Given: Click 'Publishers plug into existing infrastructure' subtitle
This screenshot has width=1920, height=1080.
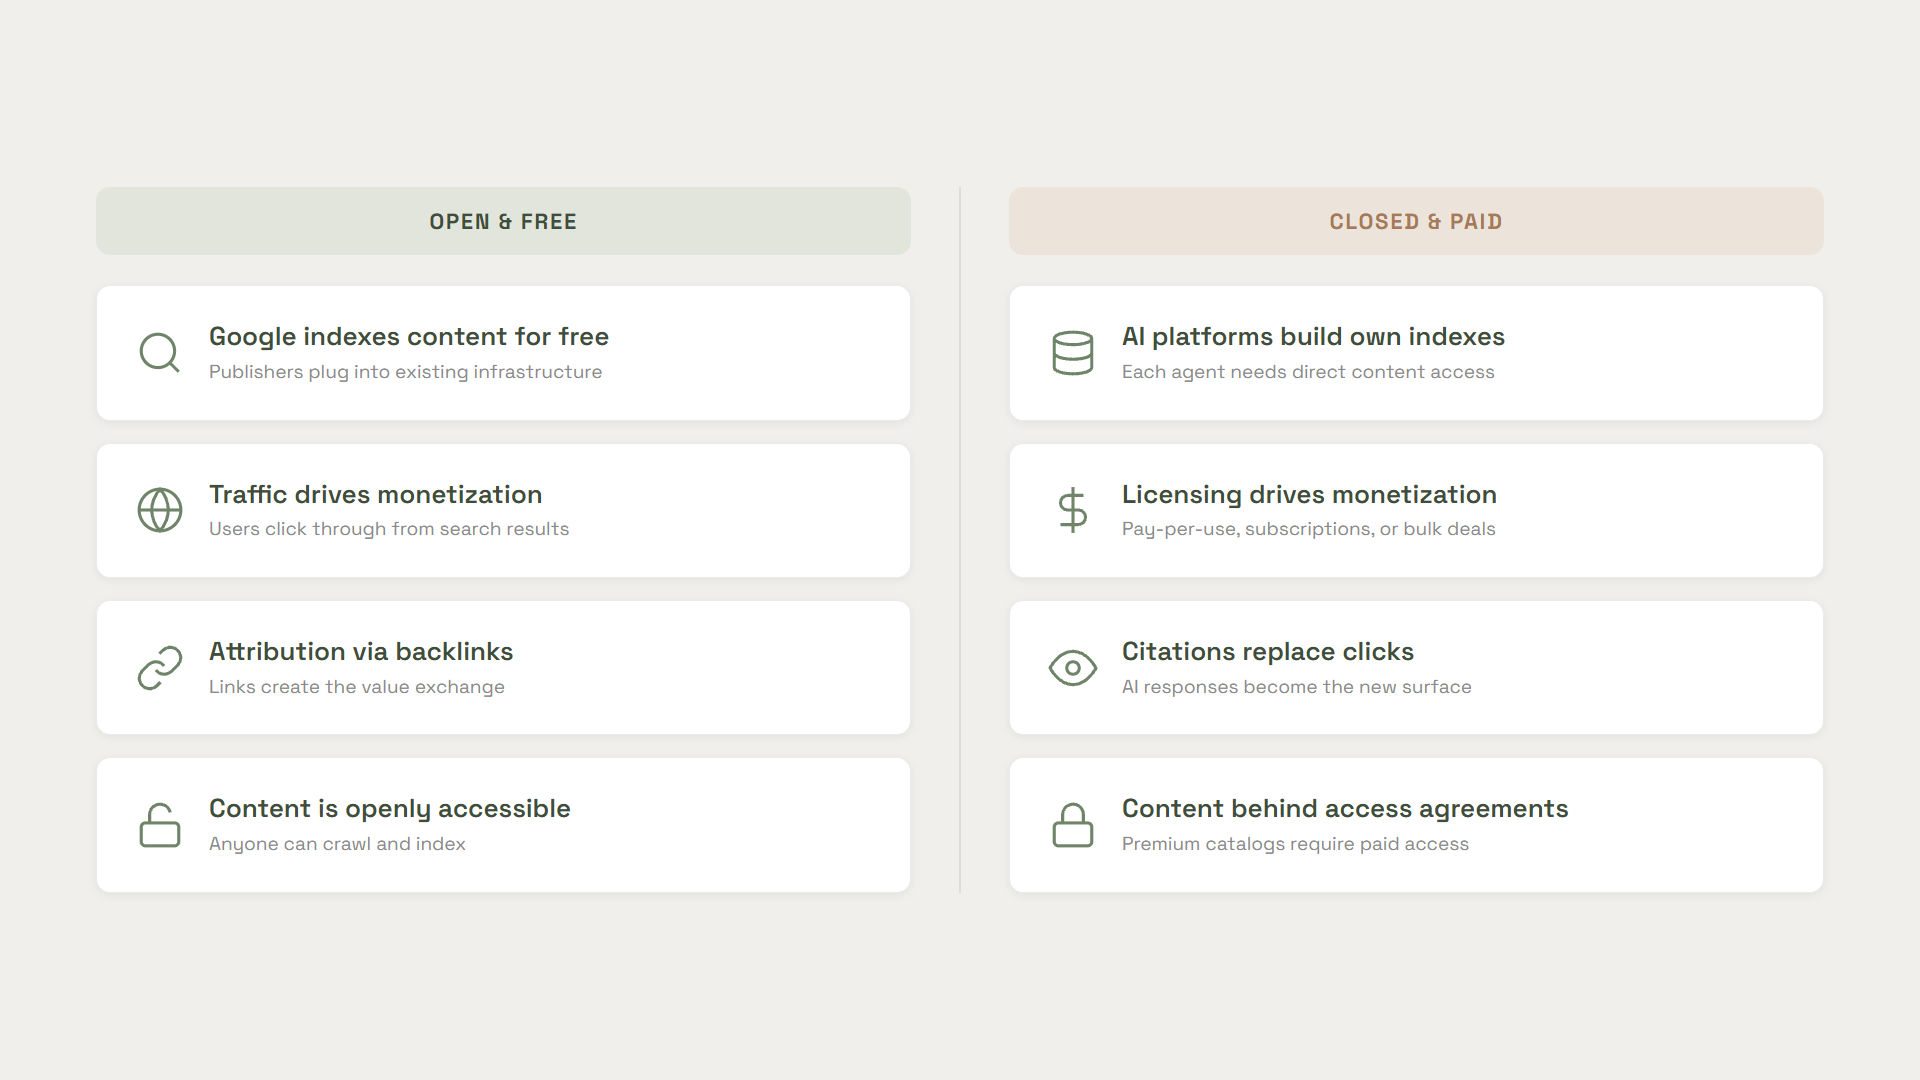Looking at the screenshot, I should coord(405,372).
